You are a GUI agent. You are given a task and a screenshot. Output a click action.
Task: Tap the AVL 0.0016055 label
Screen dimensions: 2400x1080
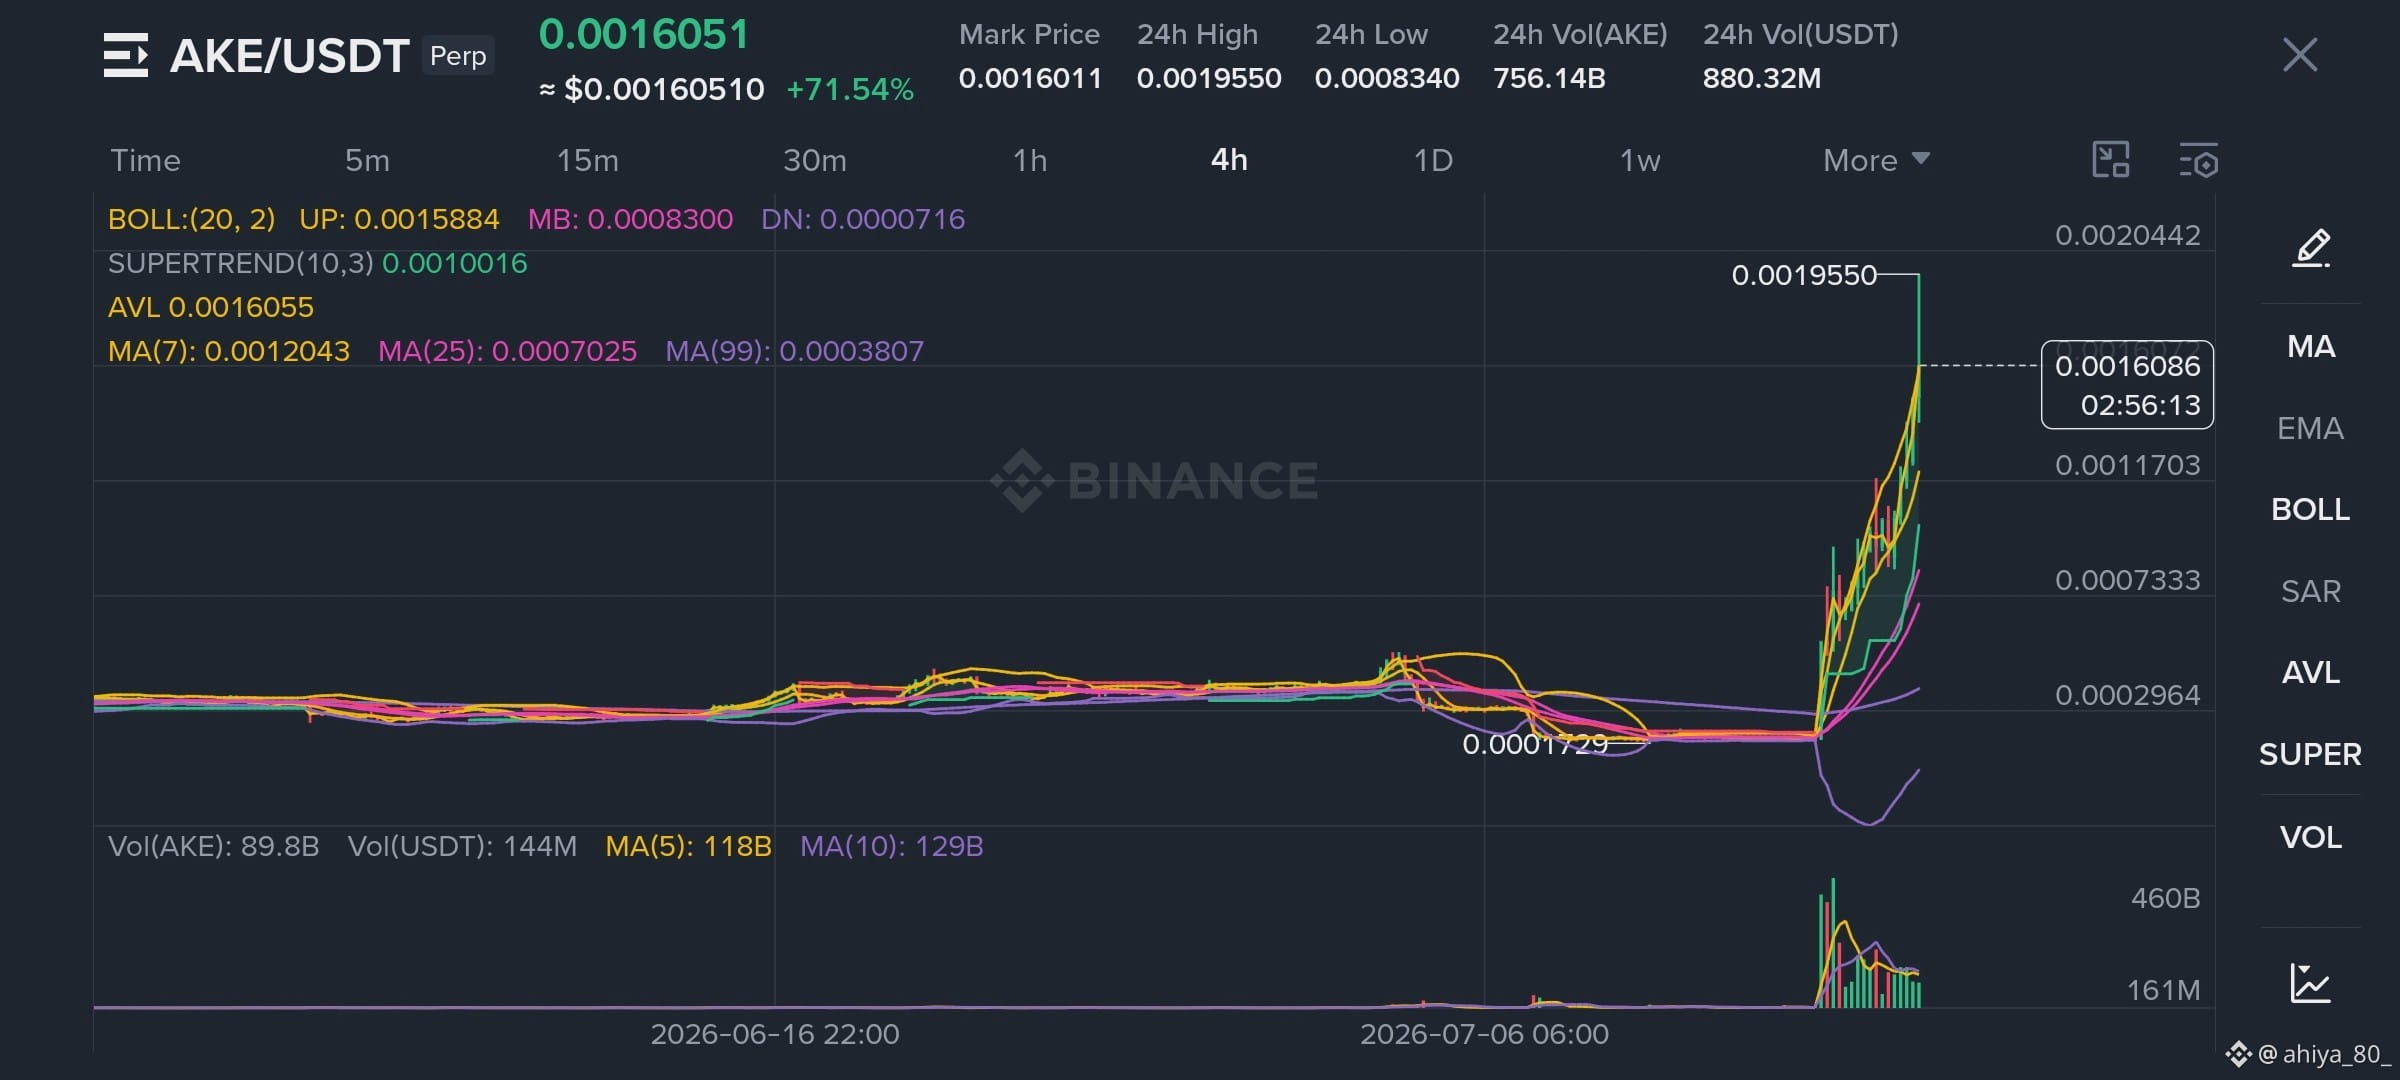[x=211, y=307]
